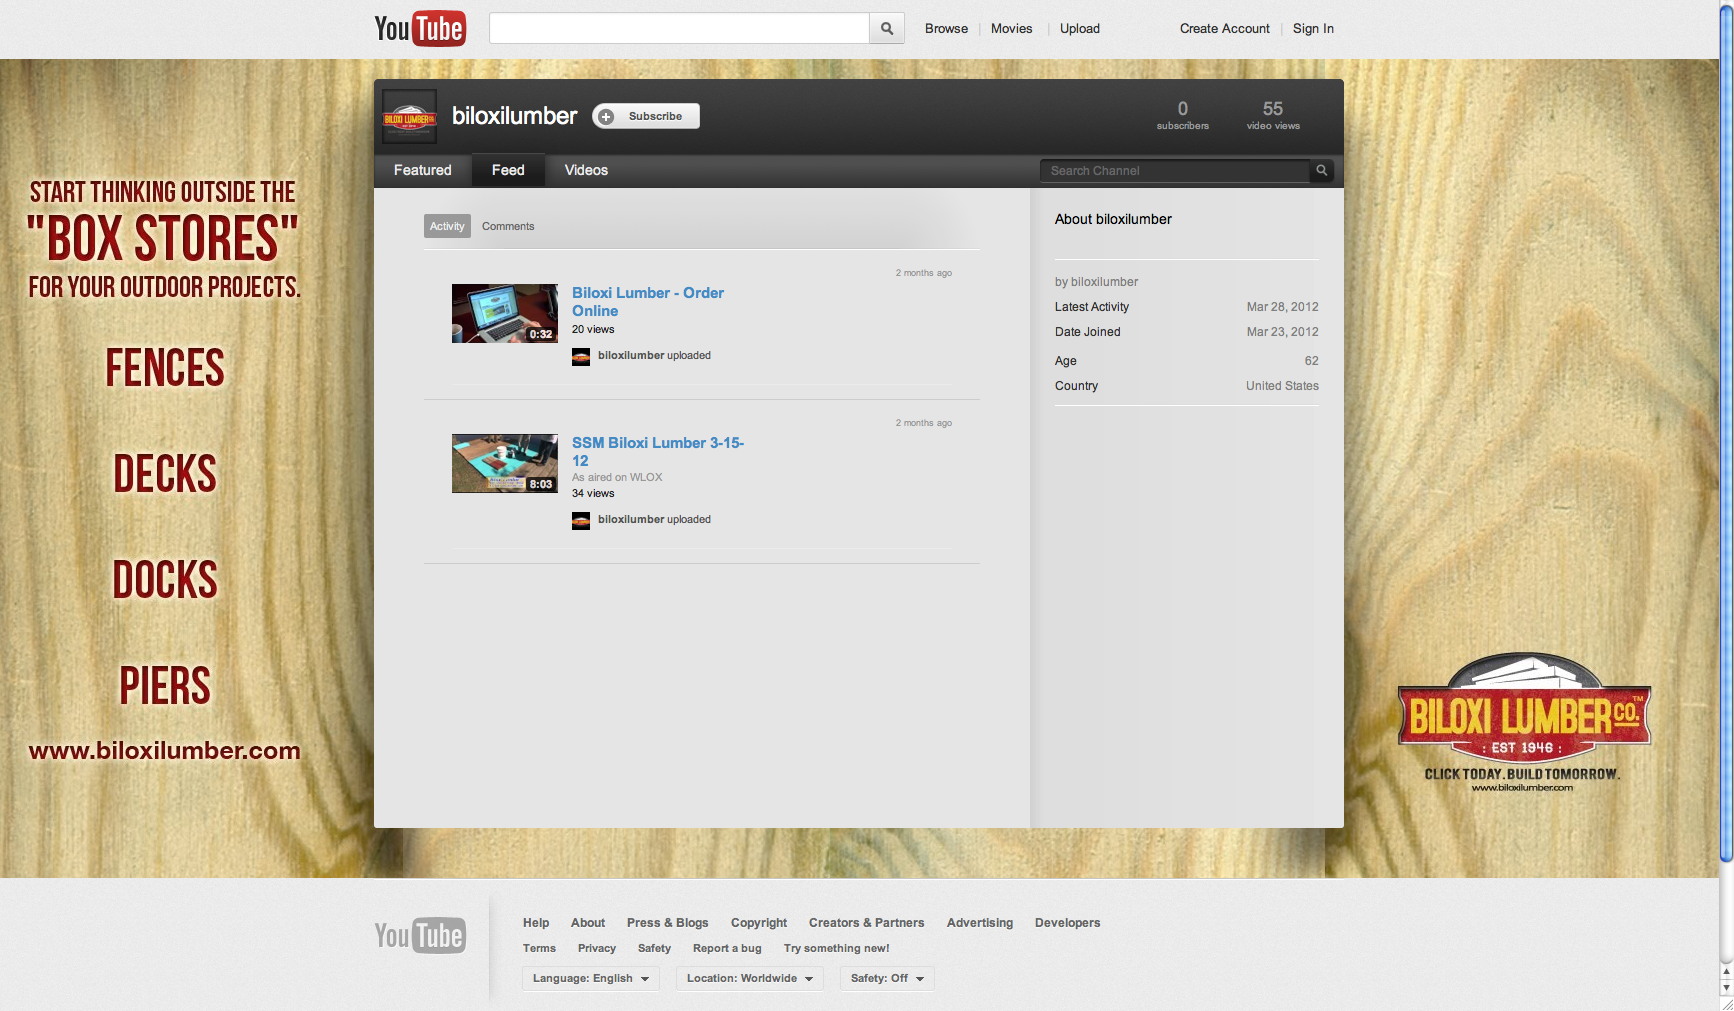Open the Biloxi Lumber - Order Online video title
The height and width of the screenshot is (1011, 1734).
648,302
